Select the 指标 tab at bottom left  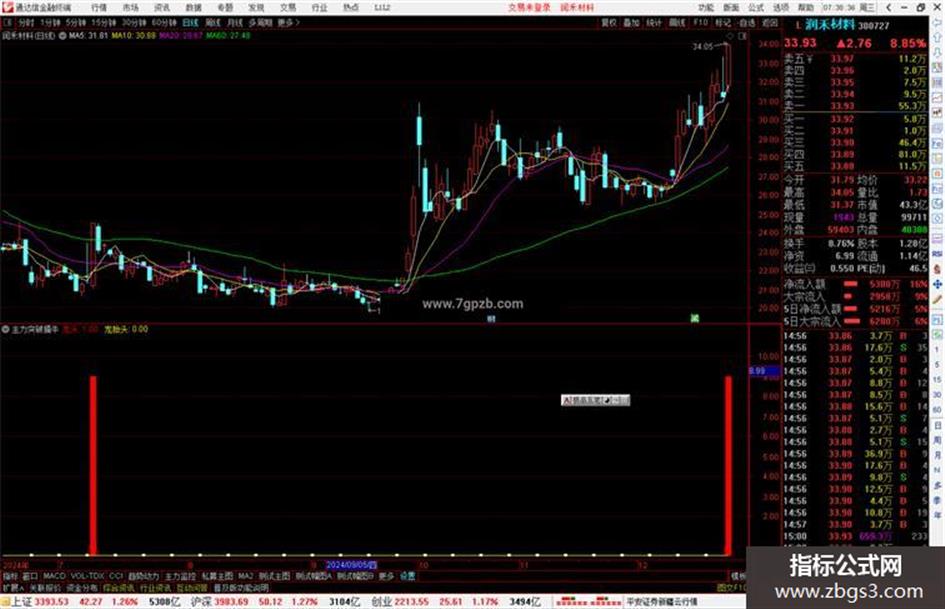10,576
